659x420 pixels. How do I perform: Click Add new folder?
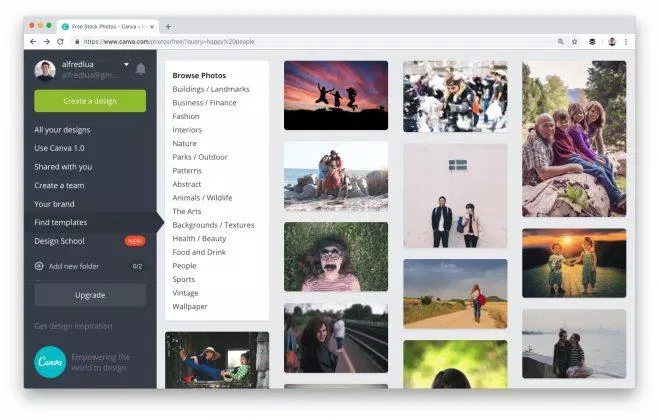(74, 266)
